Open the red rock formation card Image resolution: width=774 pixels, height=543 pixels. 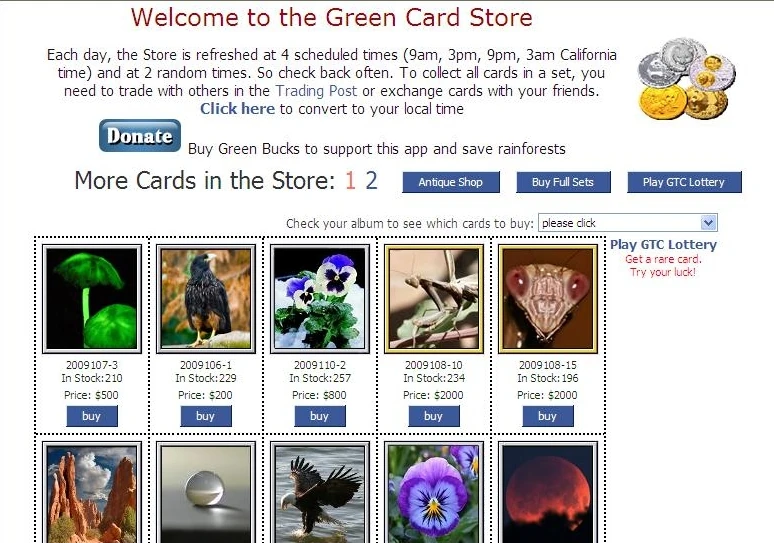tap(92, 492)
